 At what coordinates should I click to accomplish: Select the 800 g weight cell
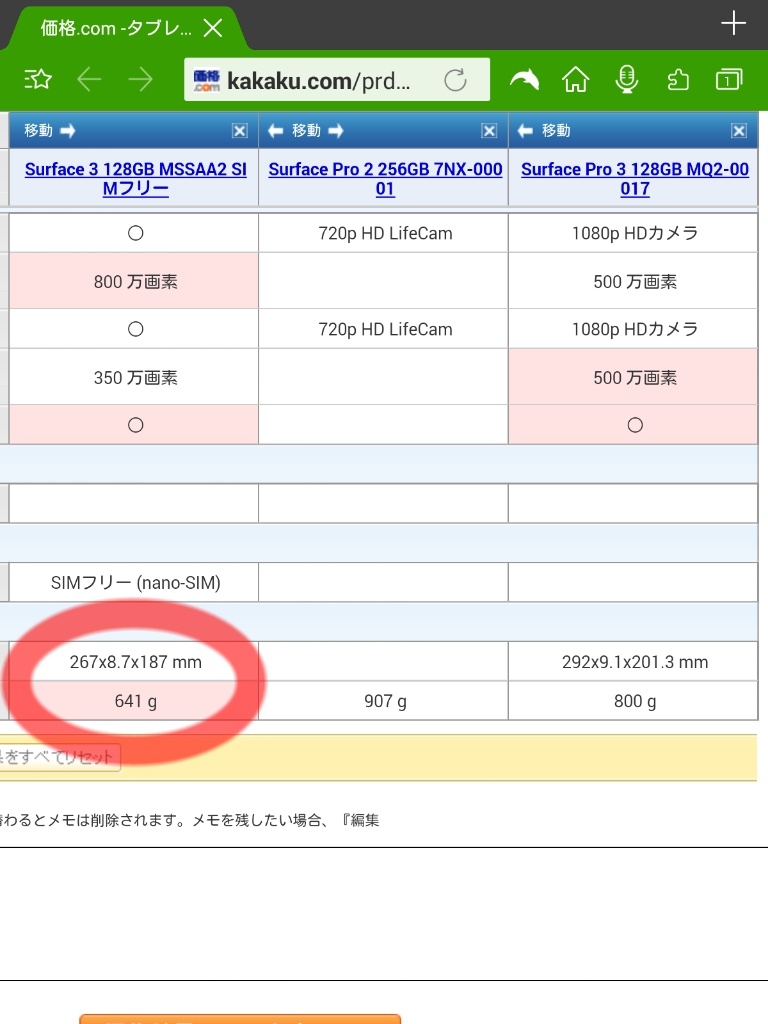coord(633,701)
